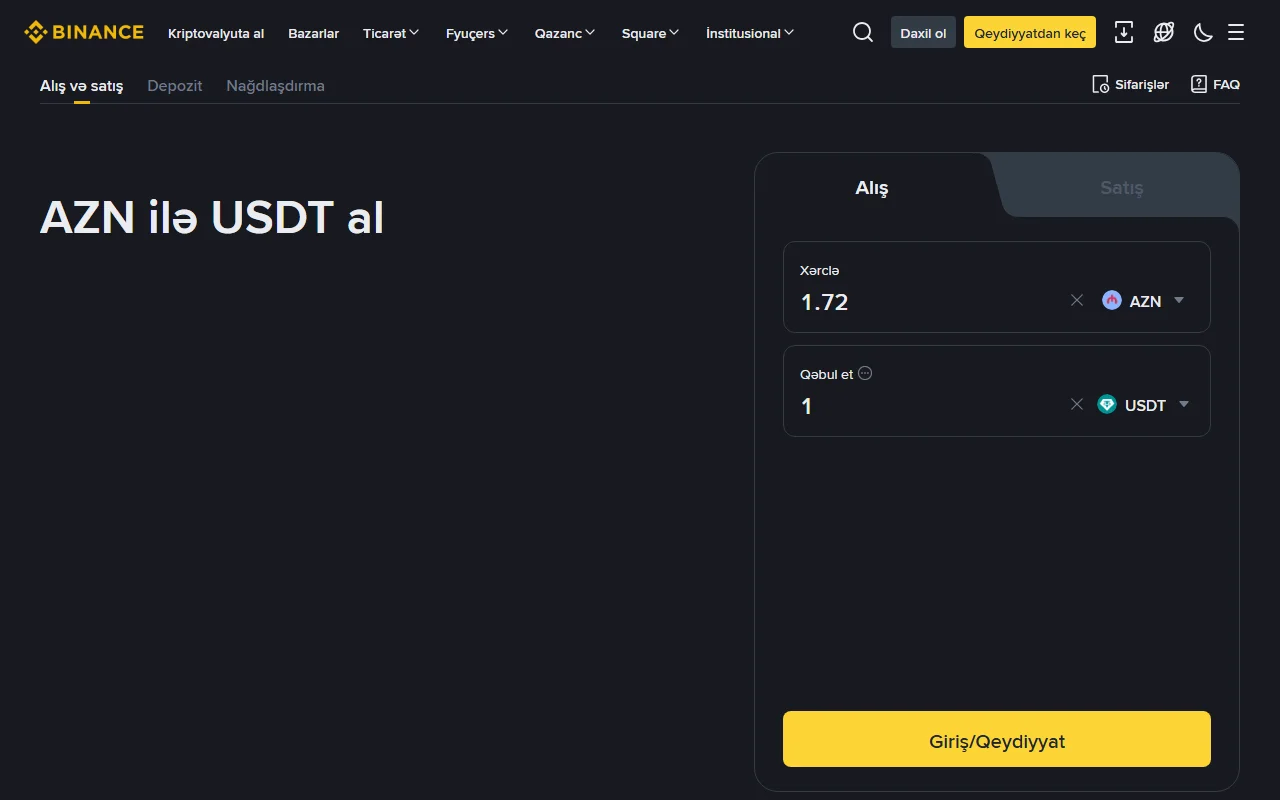Switch to the Alış tab
The height and width of the screenshot is (800, 1280).
pos(872,187)
